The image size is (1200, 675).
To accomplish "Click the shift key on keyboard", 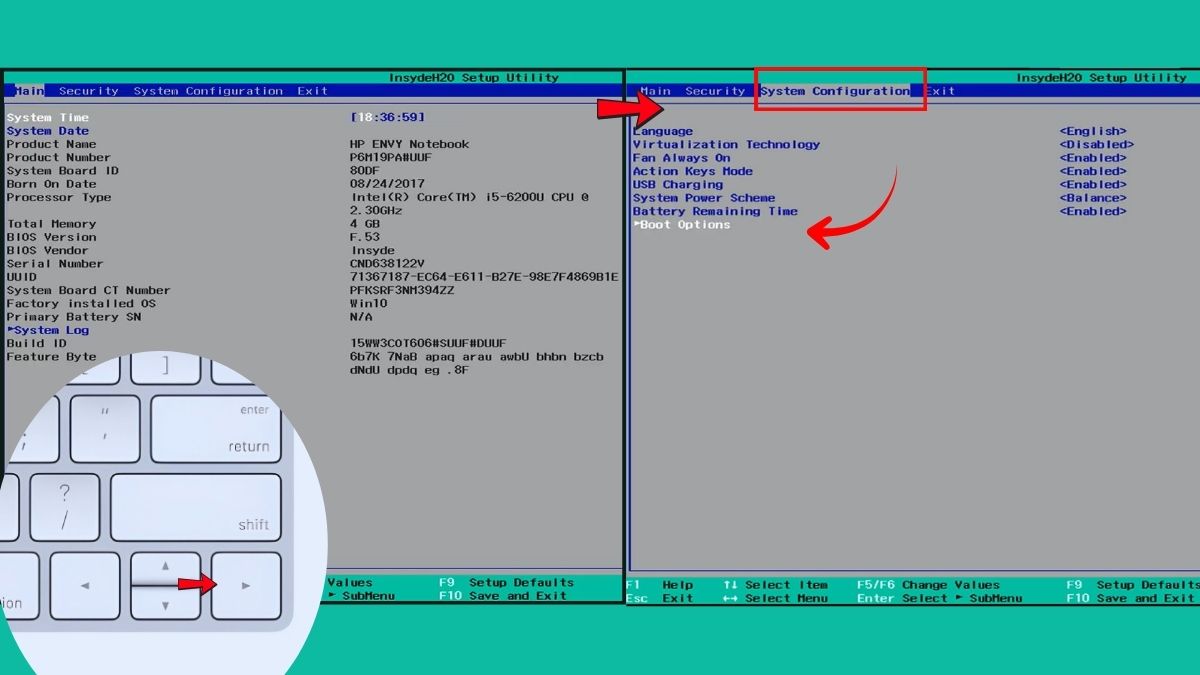I will click(x=196, y=507).
